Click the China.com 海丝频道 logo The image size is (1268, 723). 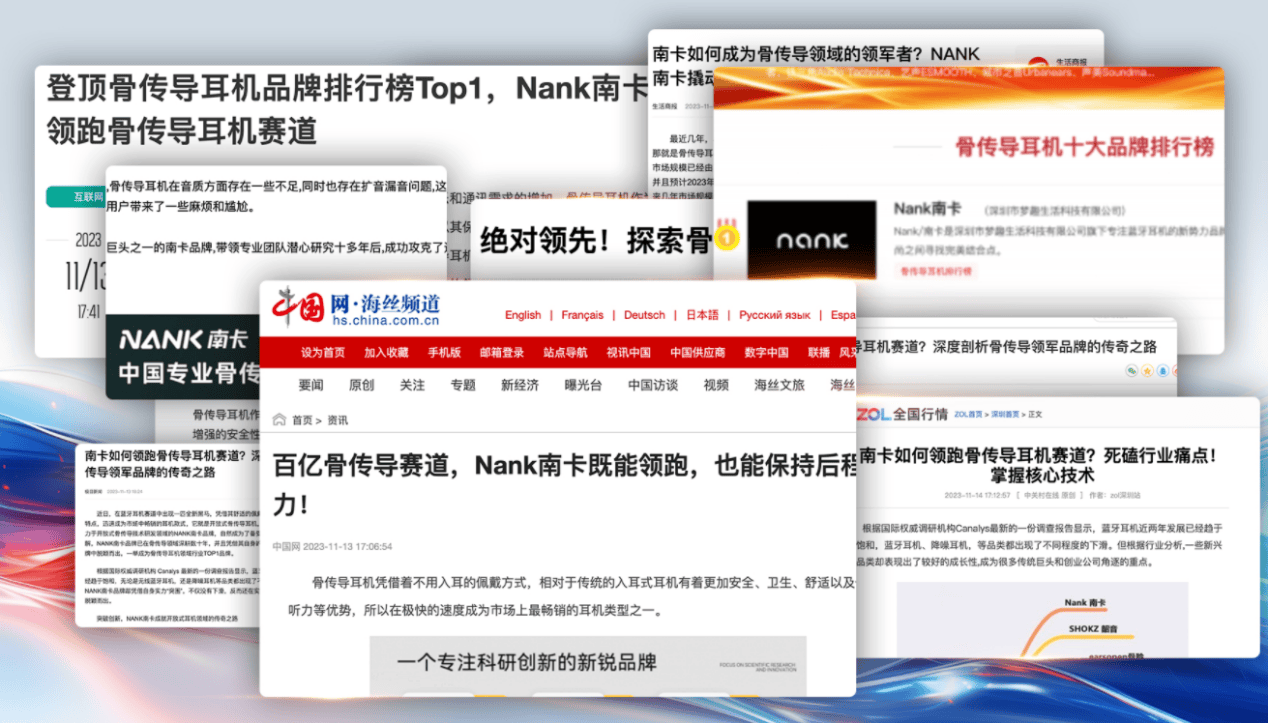[358, 308]
